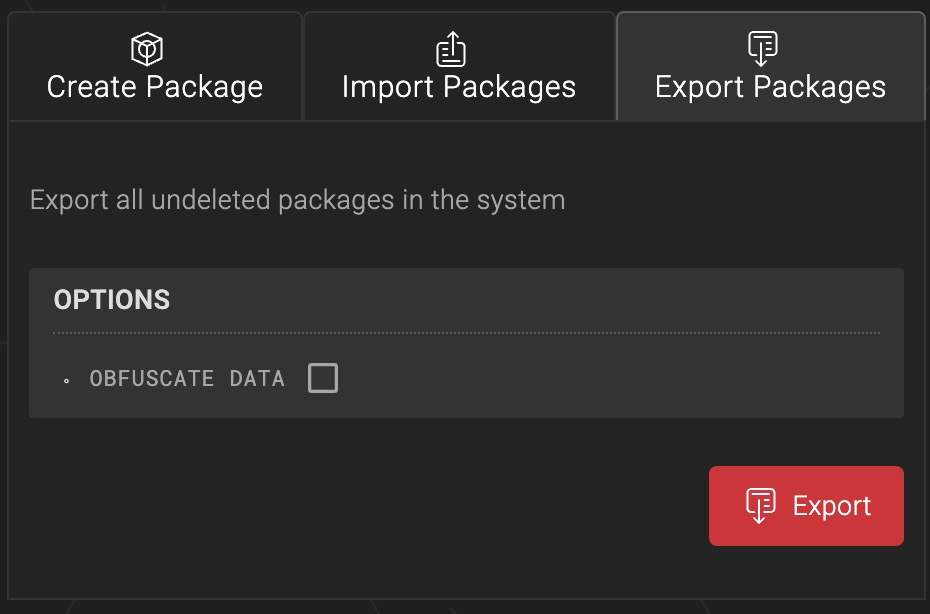Click the dotted divider under OPTIONS

(466, 332)
